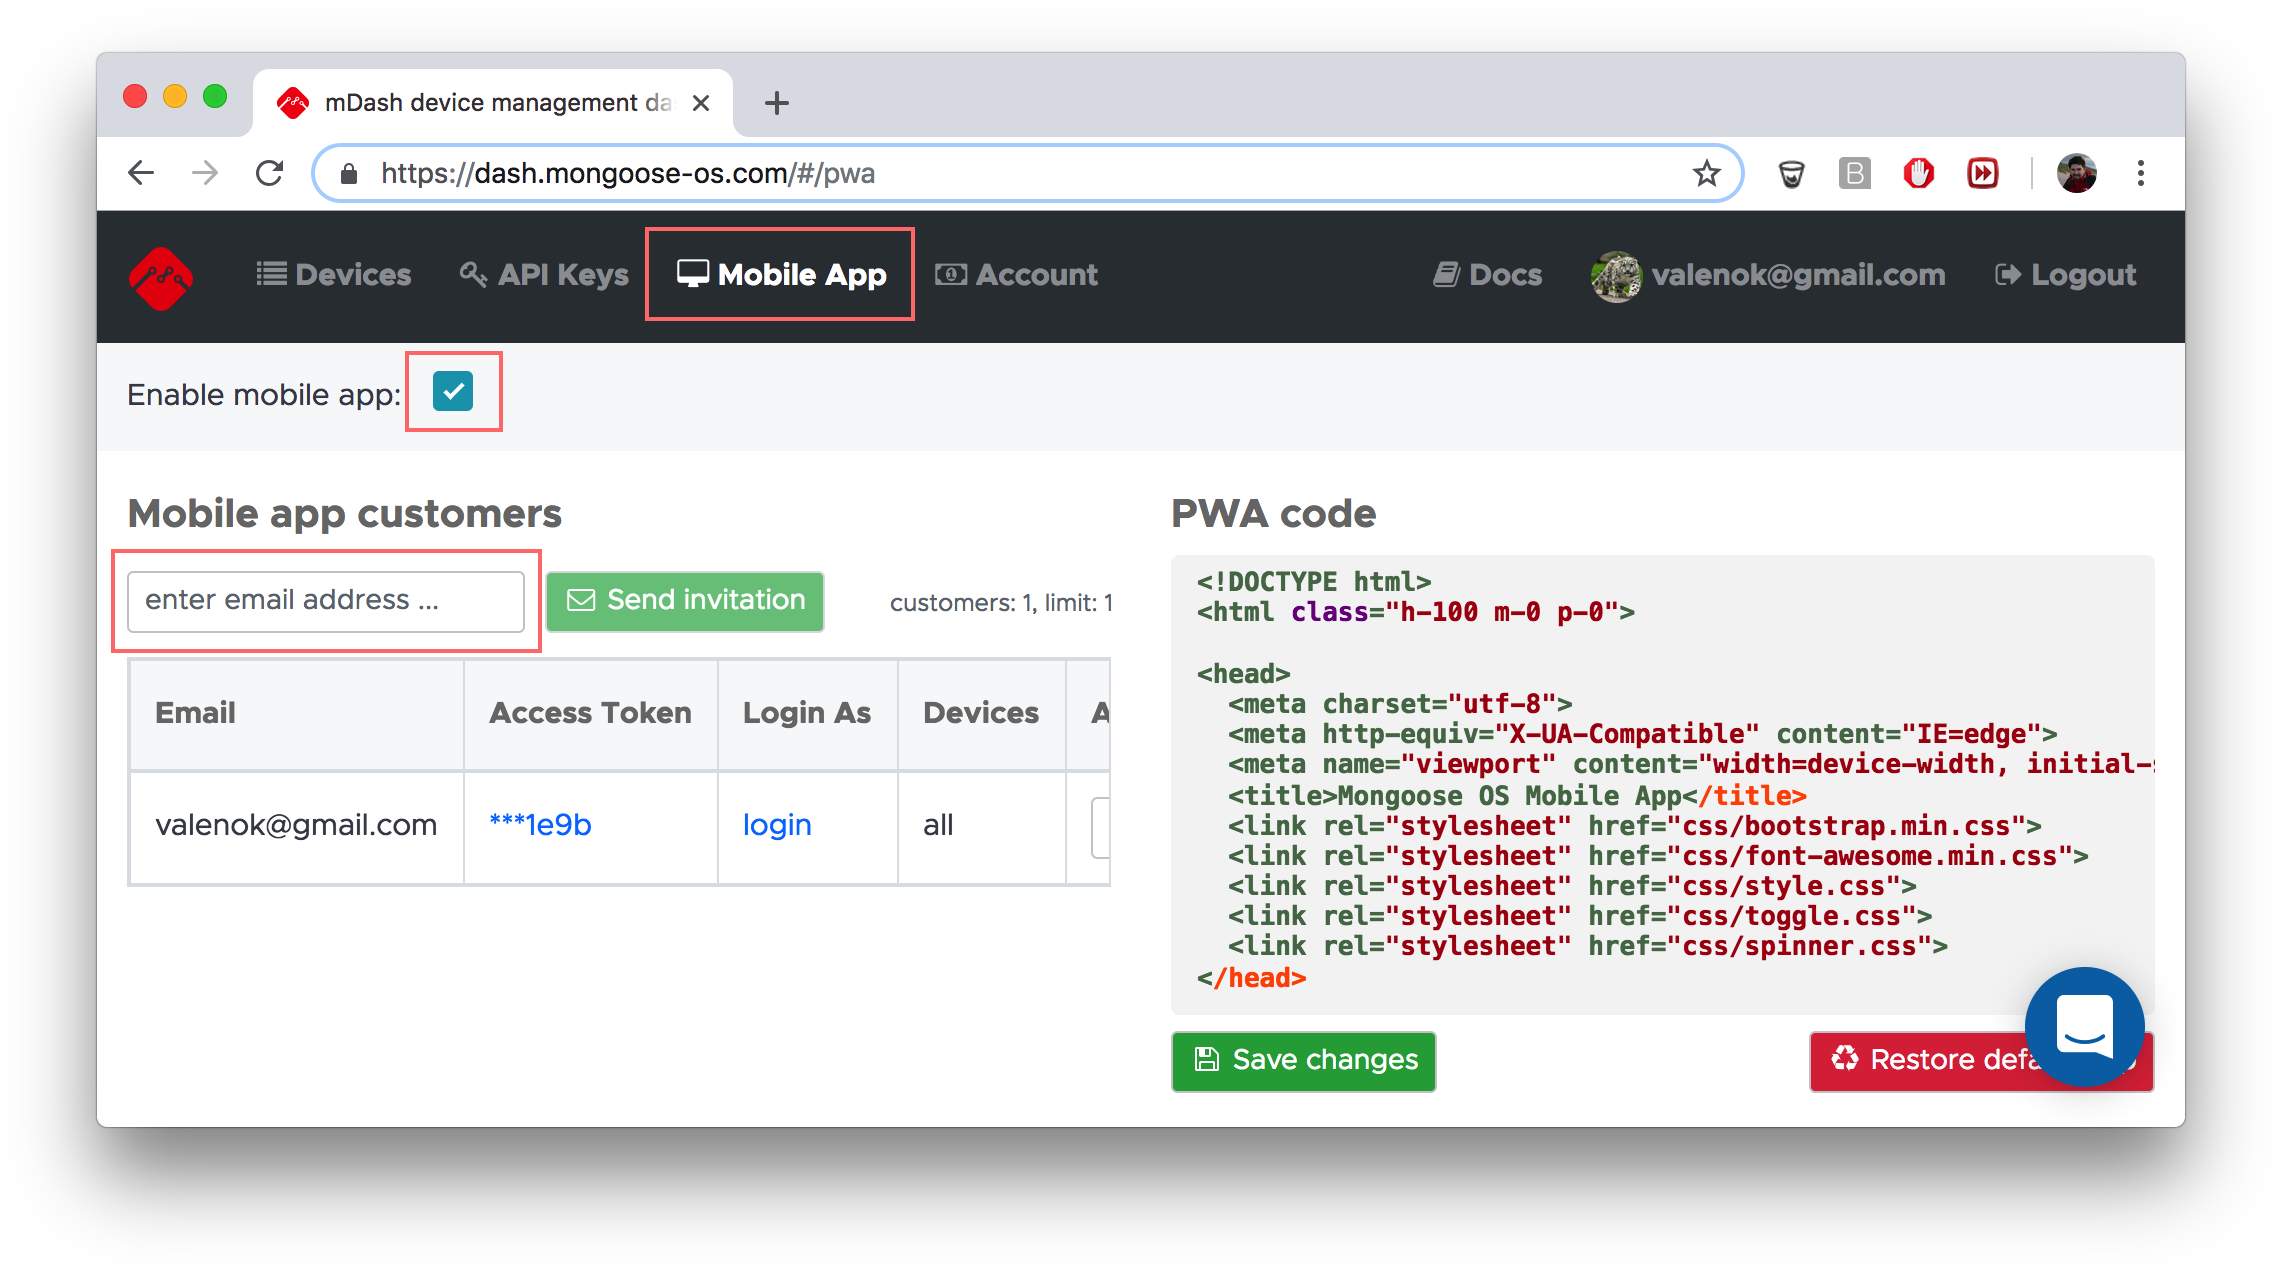
Task: Toggle the Enable mobile app checkbox
Action: [x=453, y=391]
